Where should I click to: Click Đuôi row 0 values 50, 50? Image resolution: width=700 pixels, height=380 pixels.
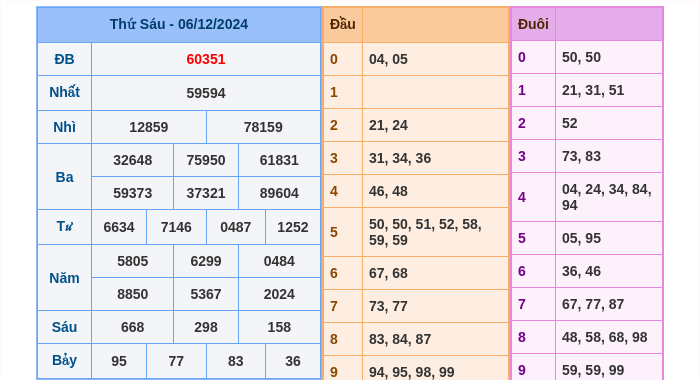coord(581,57)
